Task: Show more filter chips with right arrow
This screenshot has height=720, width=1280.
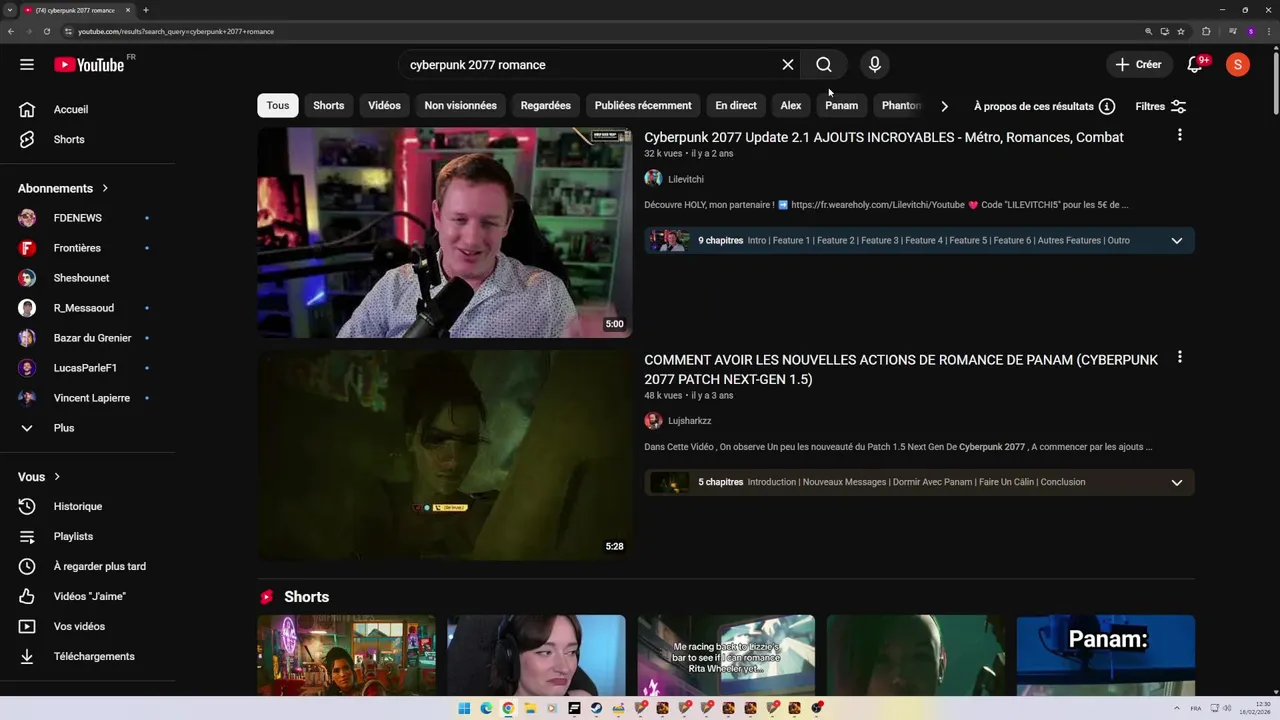Action: 944,106
